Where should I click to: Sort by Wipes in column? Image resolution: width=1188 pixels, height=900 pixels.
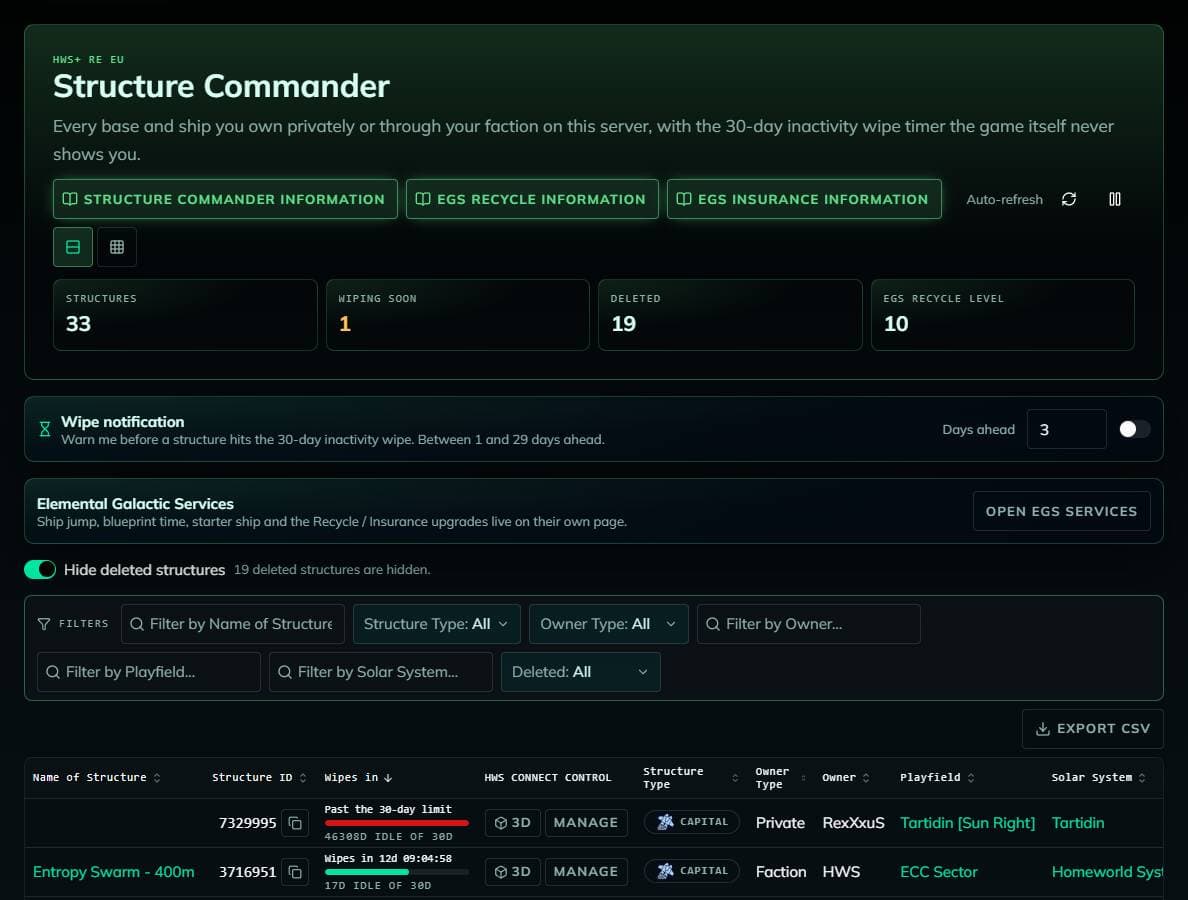(x=358, y=777)
